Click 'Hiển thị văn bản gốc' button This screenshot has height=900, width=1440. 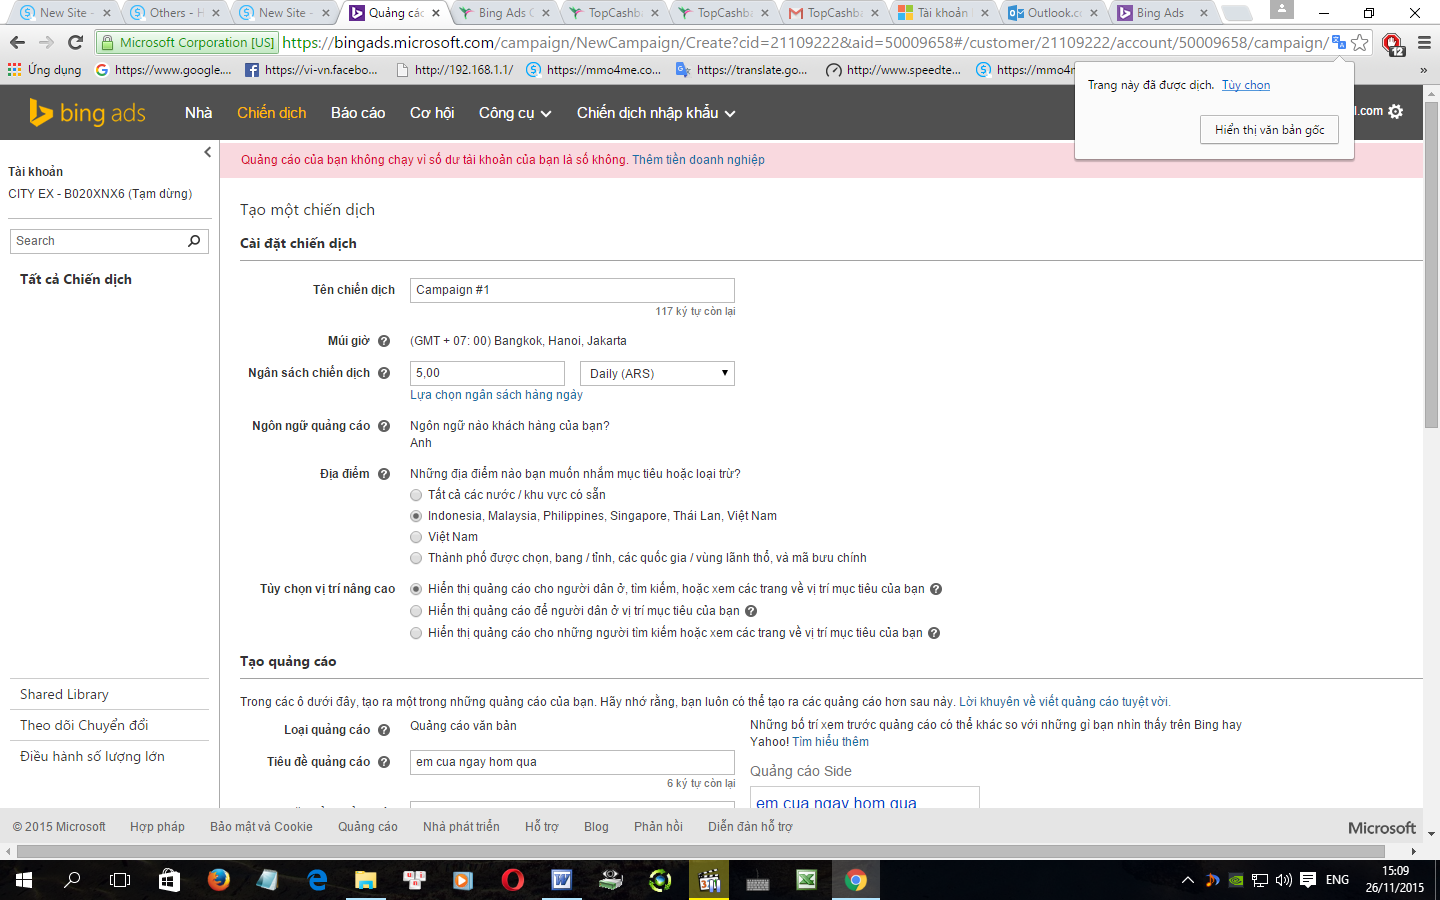tap(1269, 130)
